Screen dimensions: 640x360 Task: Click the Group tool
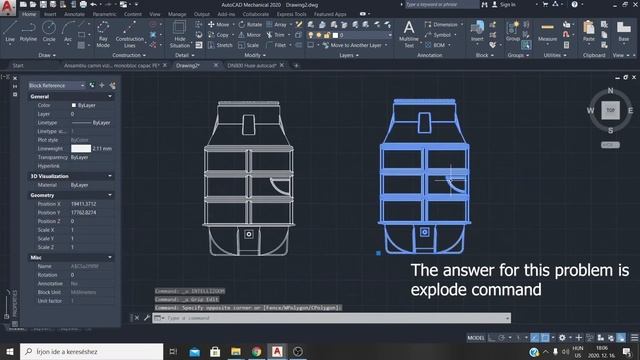click(x=513, y=32)
